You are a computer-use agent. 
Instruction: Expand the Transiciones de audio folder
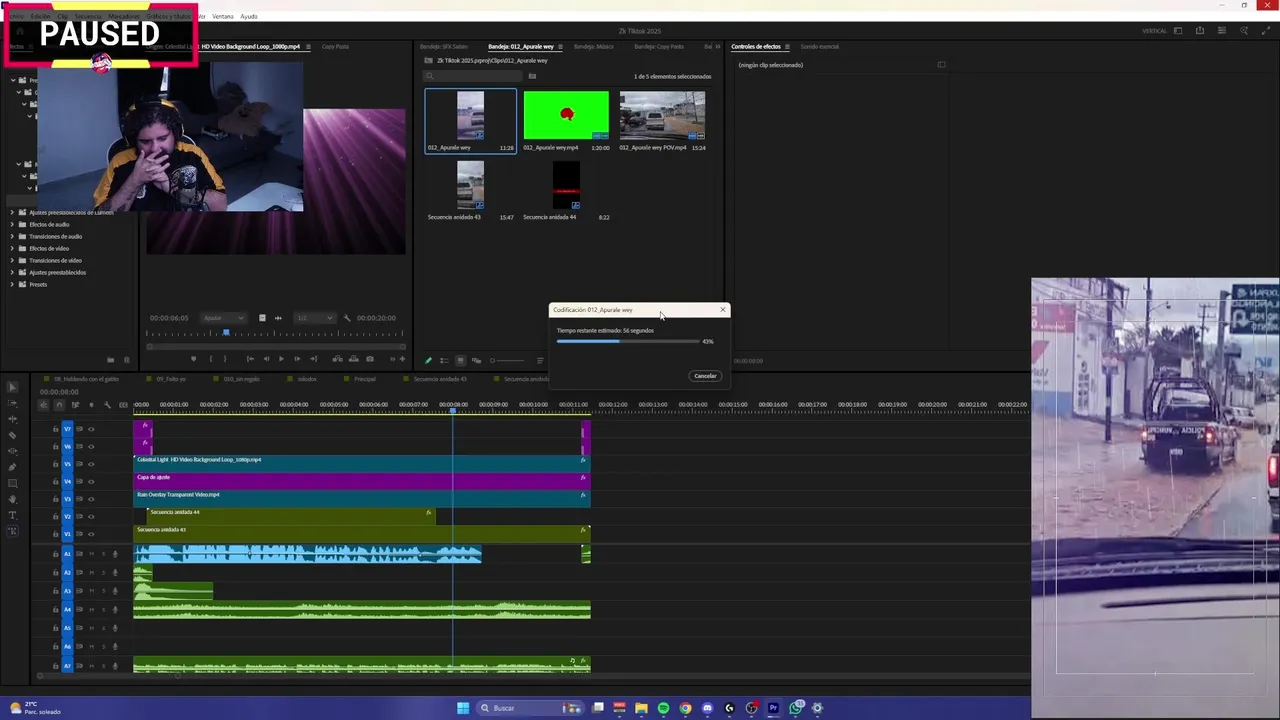pyautogui.click(x=12, y=237)
